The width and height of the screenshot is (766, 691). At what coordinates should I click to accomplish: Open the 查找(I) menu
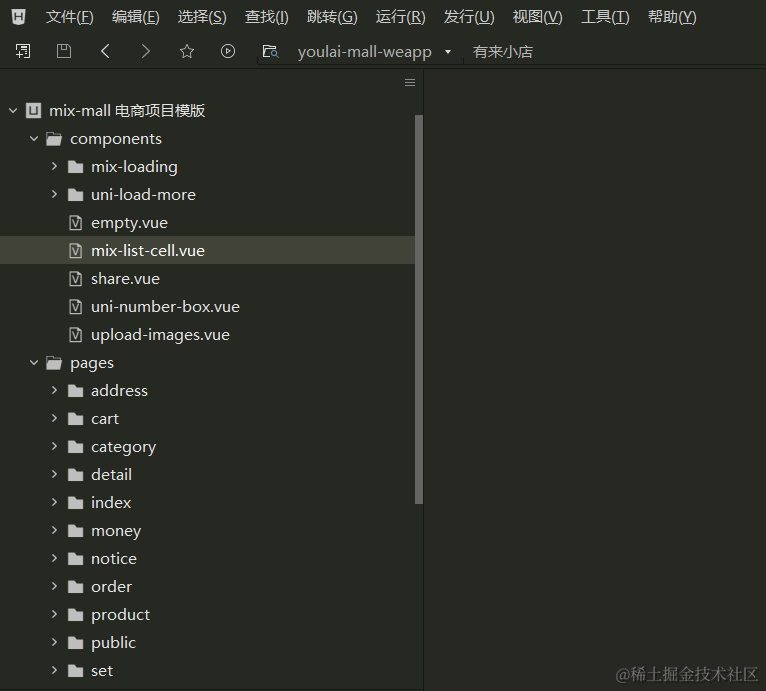267,17
